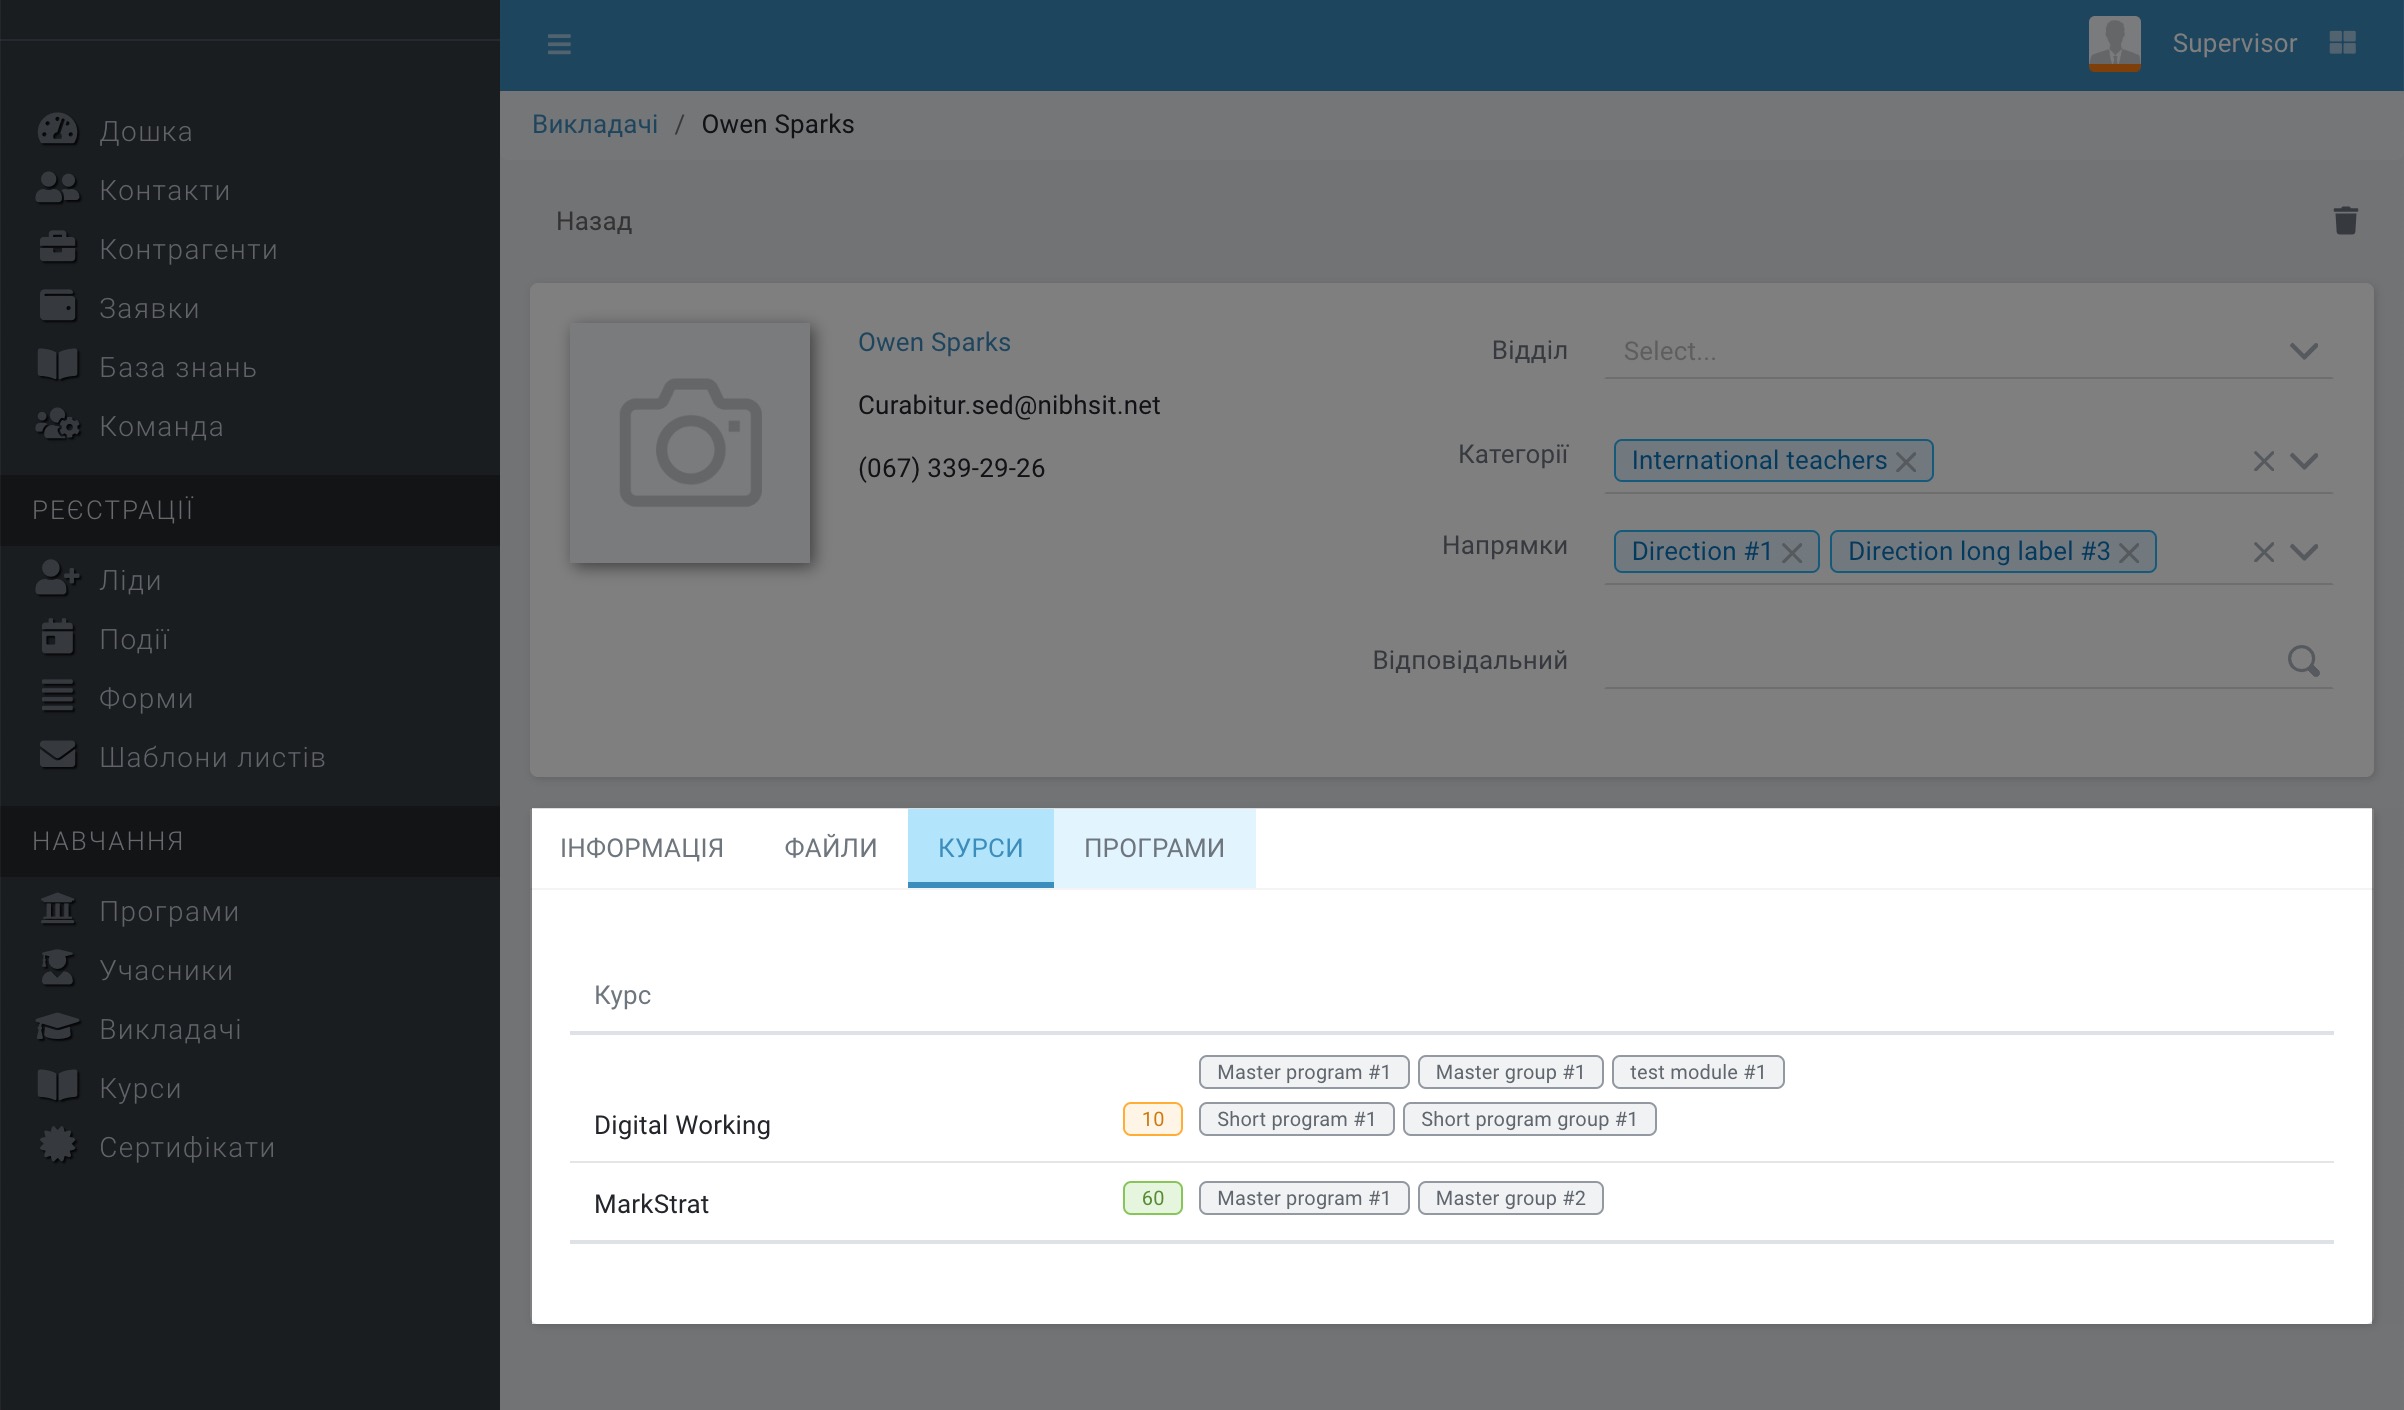Viewport: 2404px width, 1410px height.
Task: Click the search icon in Відповідальний field
Action: (2304, 661)
